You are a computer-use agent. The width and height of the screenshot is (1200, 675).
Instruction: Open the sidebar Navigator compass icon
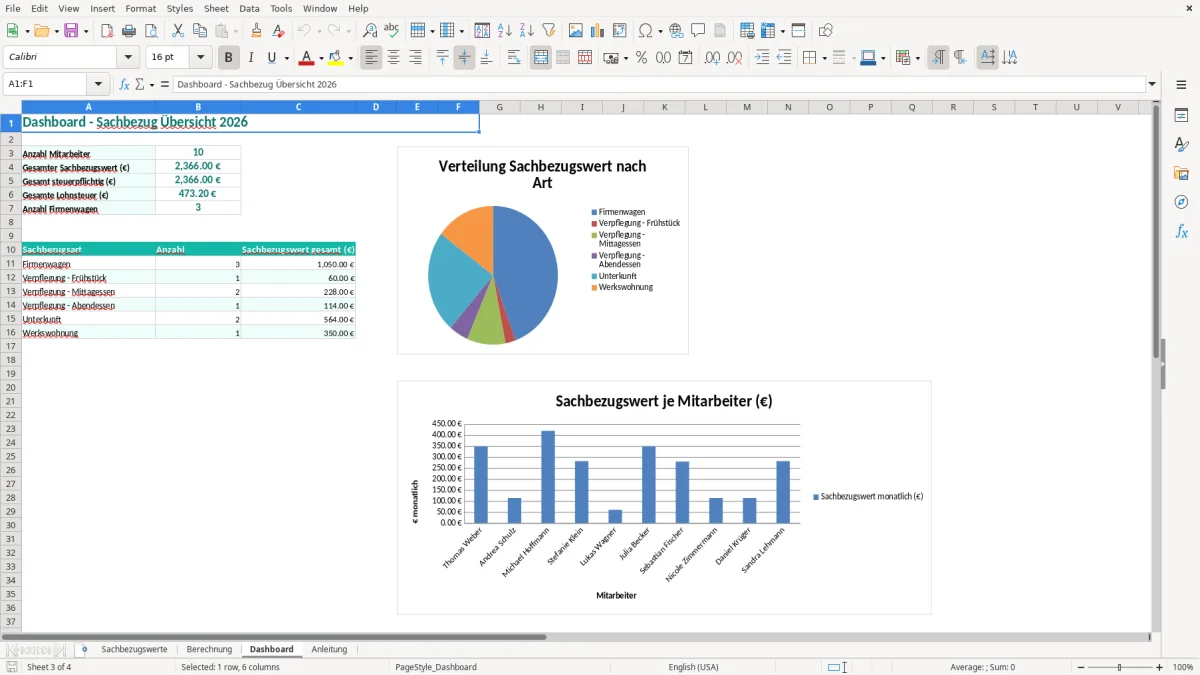click(x=1181, y=202)
